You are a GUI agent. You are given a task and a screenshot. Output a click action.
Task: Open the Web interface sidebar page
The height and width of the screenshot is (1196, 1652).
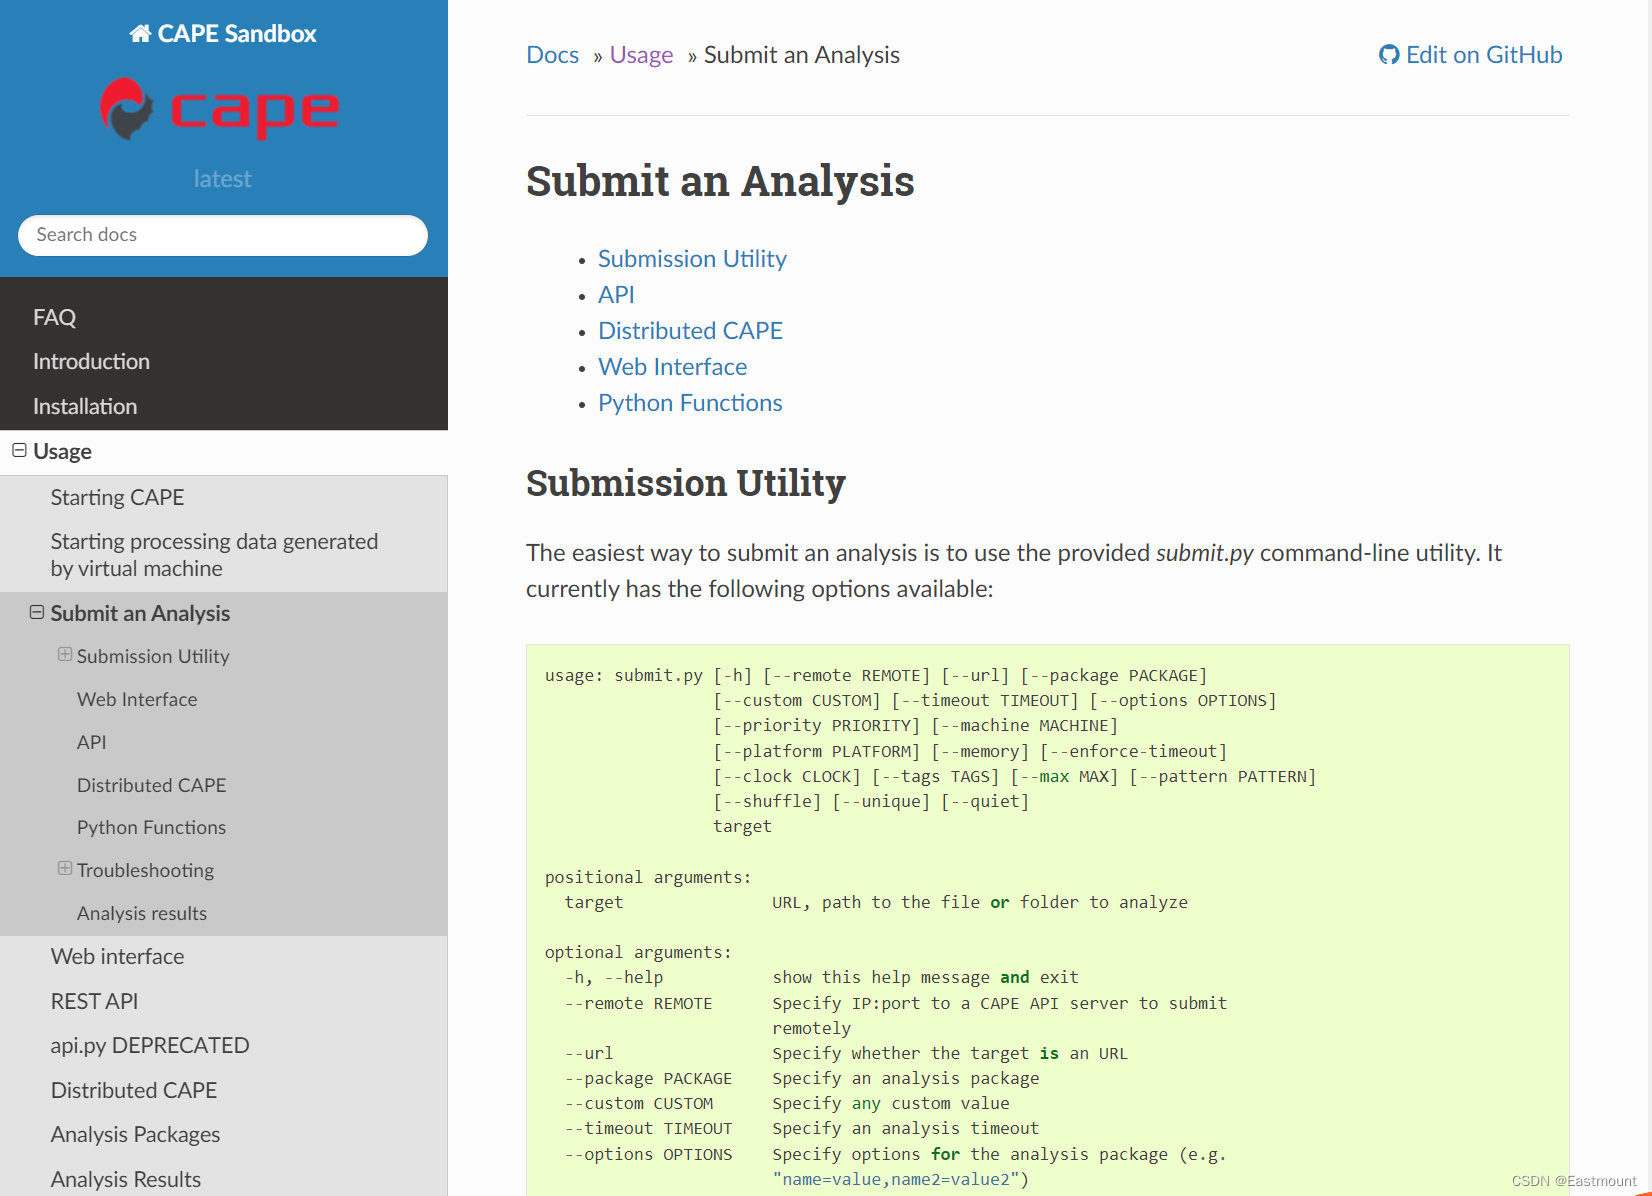(x=117, y=956)
